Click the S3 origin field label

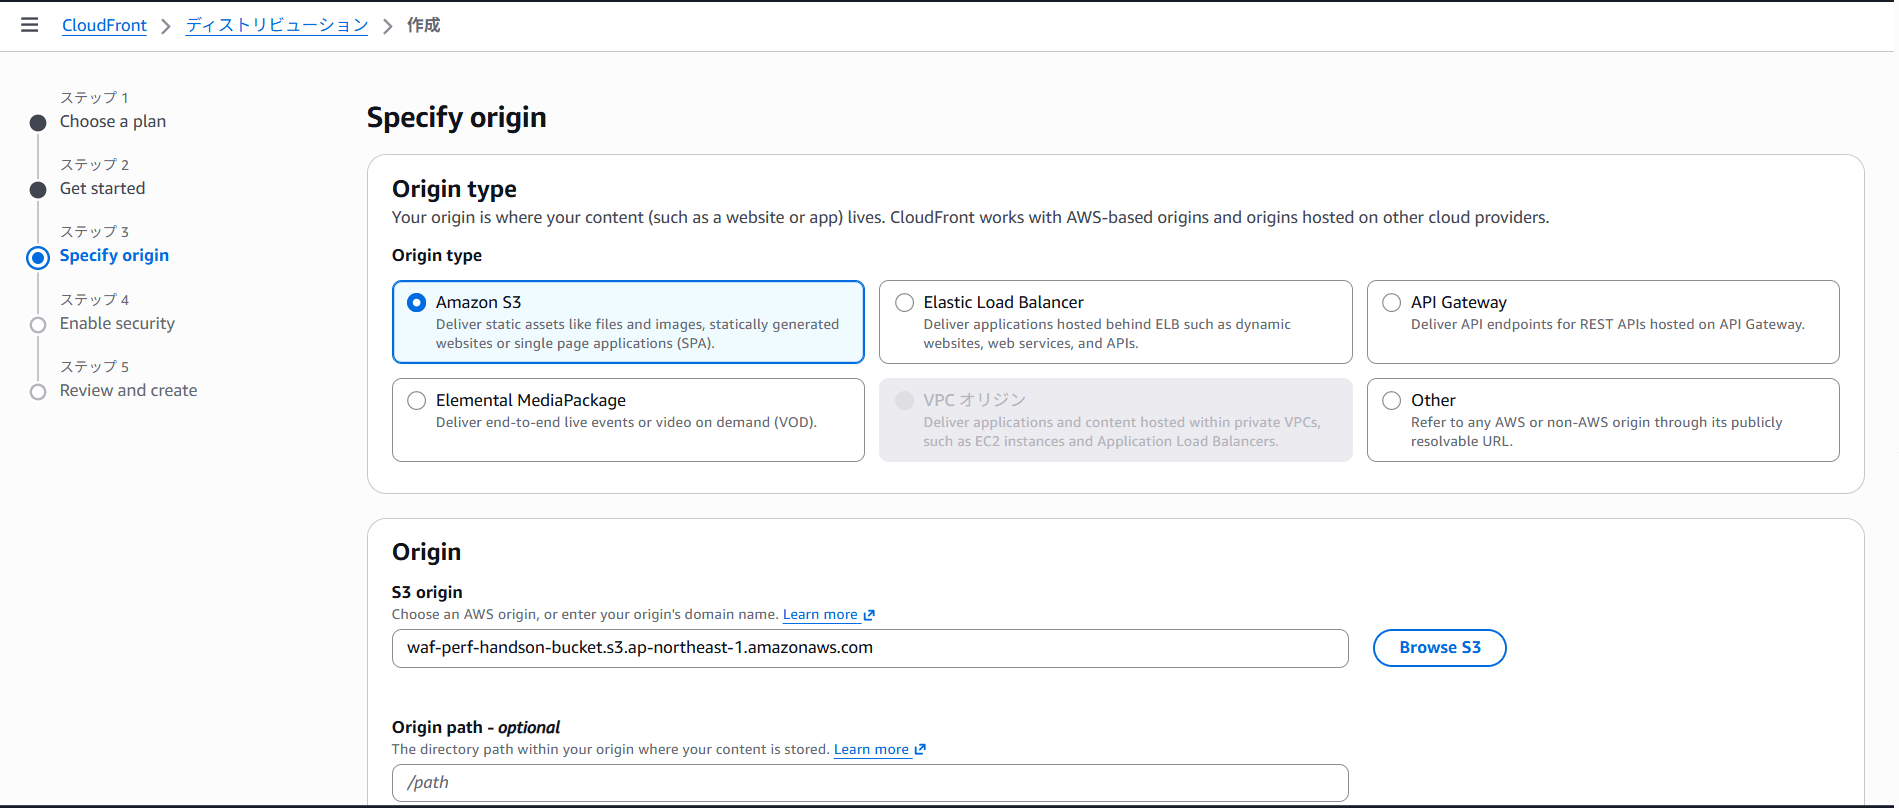click(427, 592)
